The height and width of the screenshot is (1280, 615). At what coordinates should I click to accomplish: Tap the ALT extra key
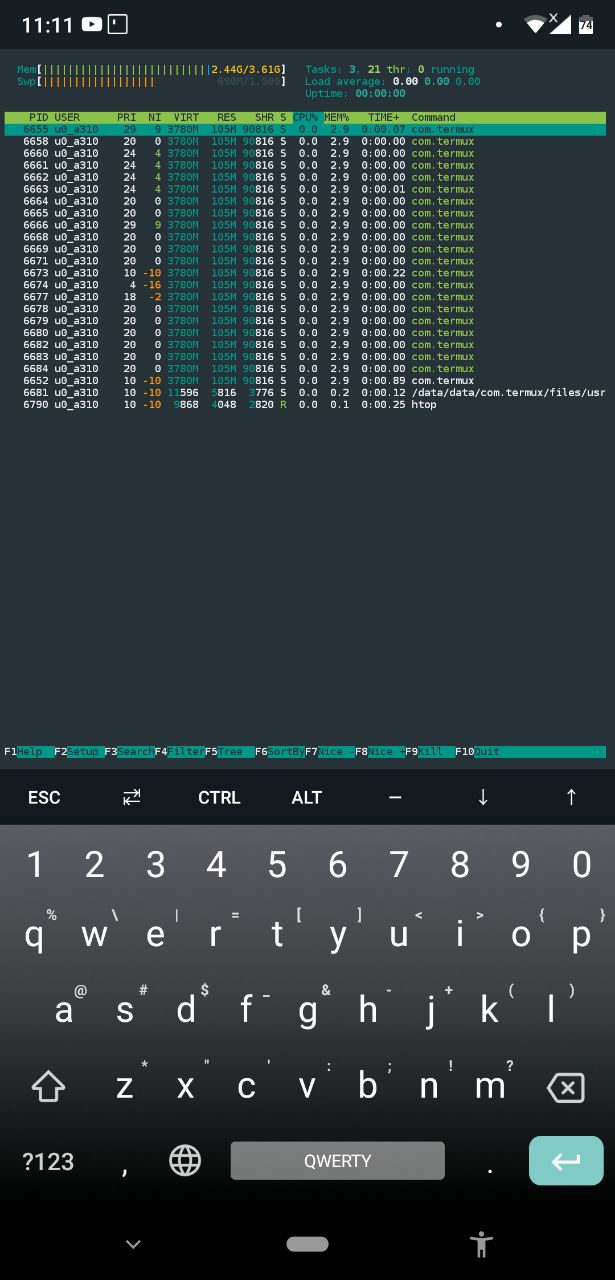point(307,797)
